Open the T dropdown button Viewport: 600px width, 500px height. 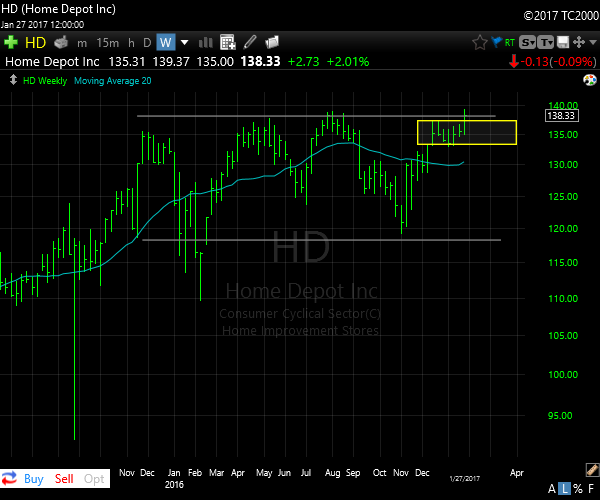[545, 42]
